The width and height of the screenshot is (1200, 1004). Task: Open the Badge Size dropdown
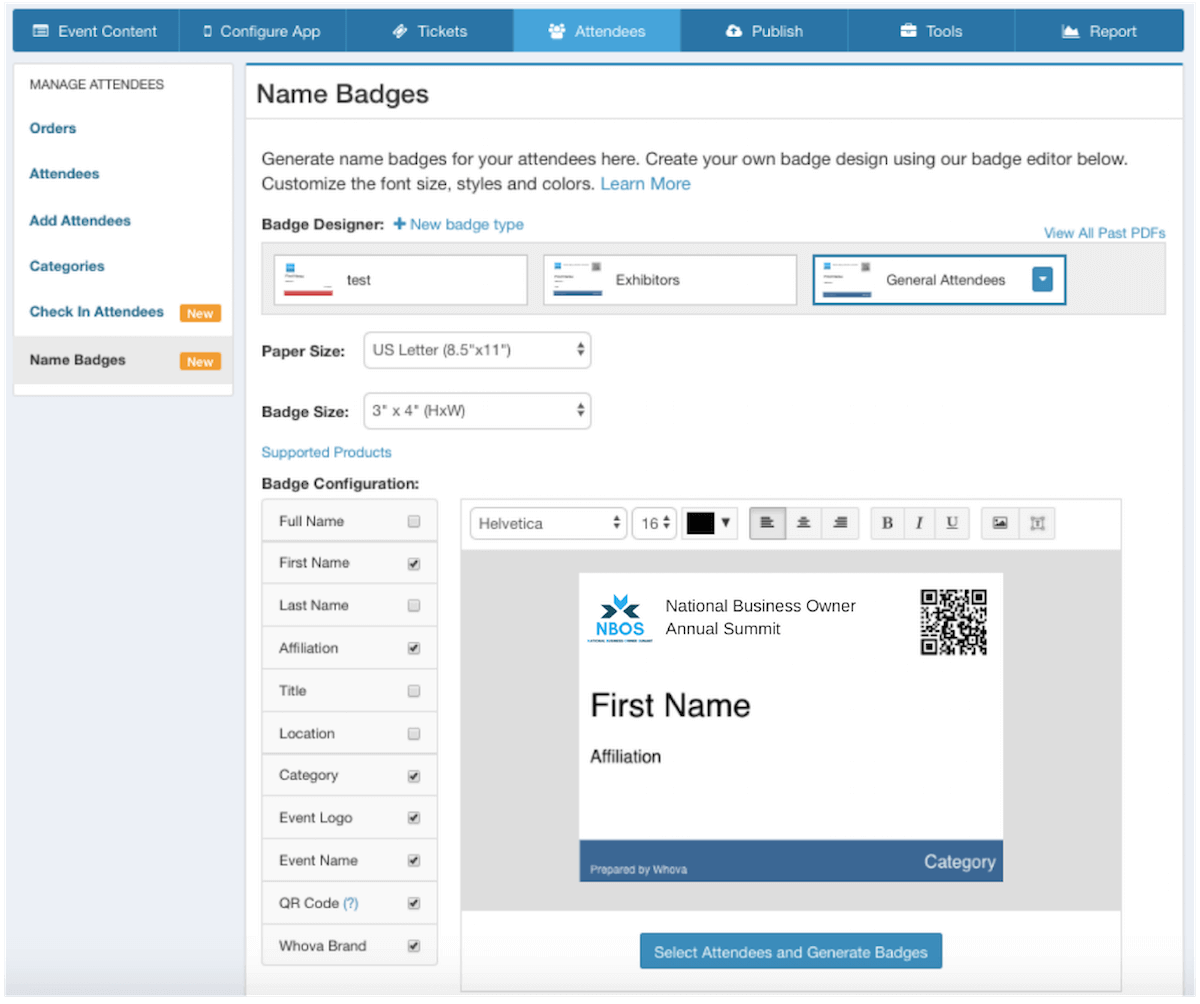477,411
